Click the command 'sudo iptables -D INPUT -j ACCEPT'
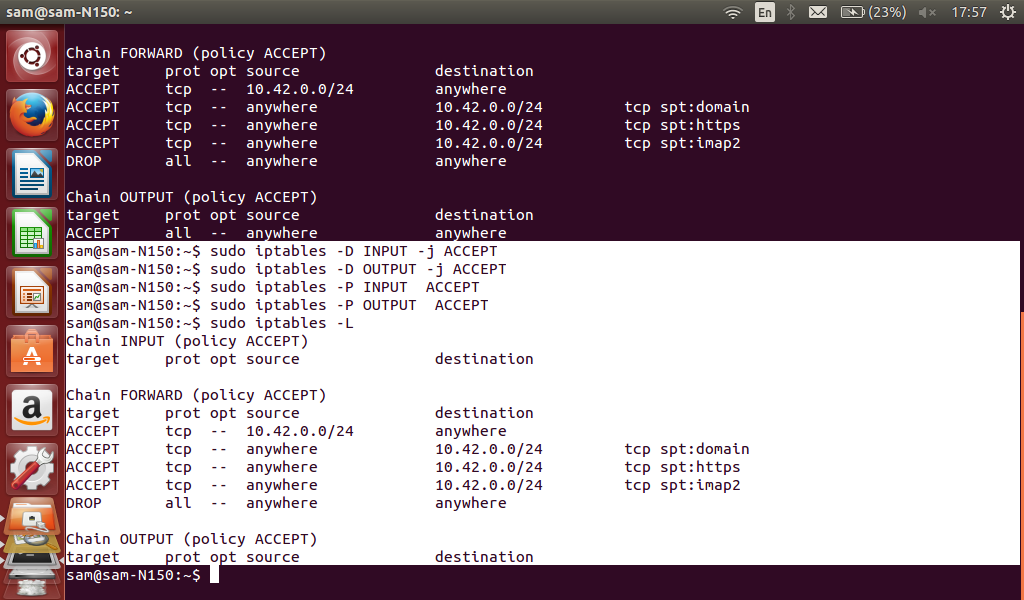This screenshot has width=1024, height=600. click(353, 251)
